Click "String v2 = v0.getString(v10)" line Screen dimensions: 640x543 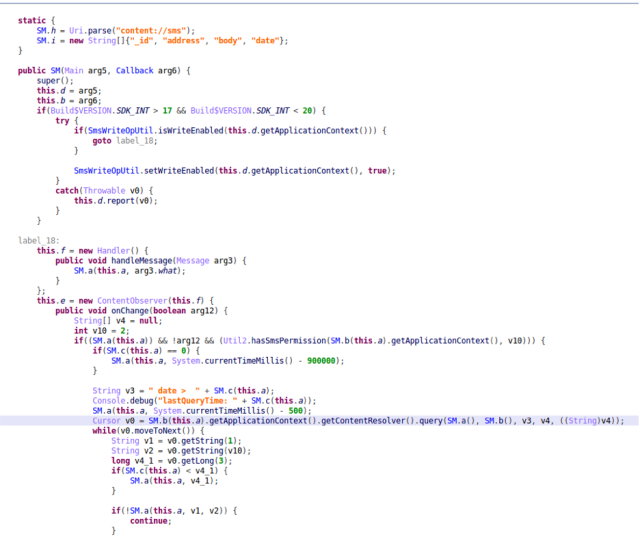(x=181, y=451)
